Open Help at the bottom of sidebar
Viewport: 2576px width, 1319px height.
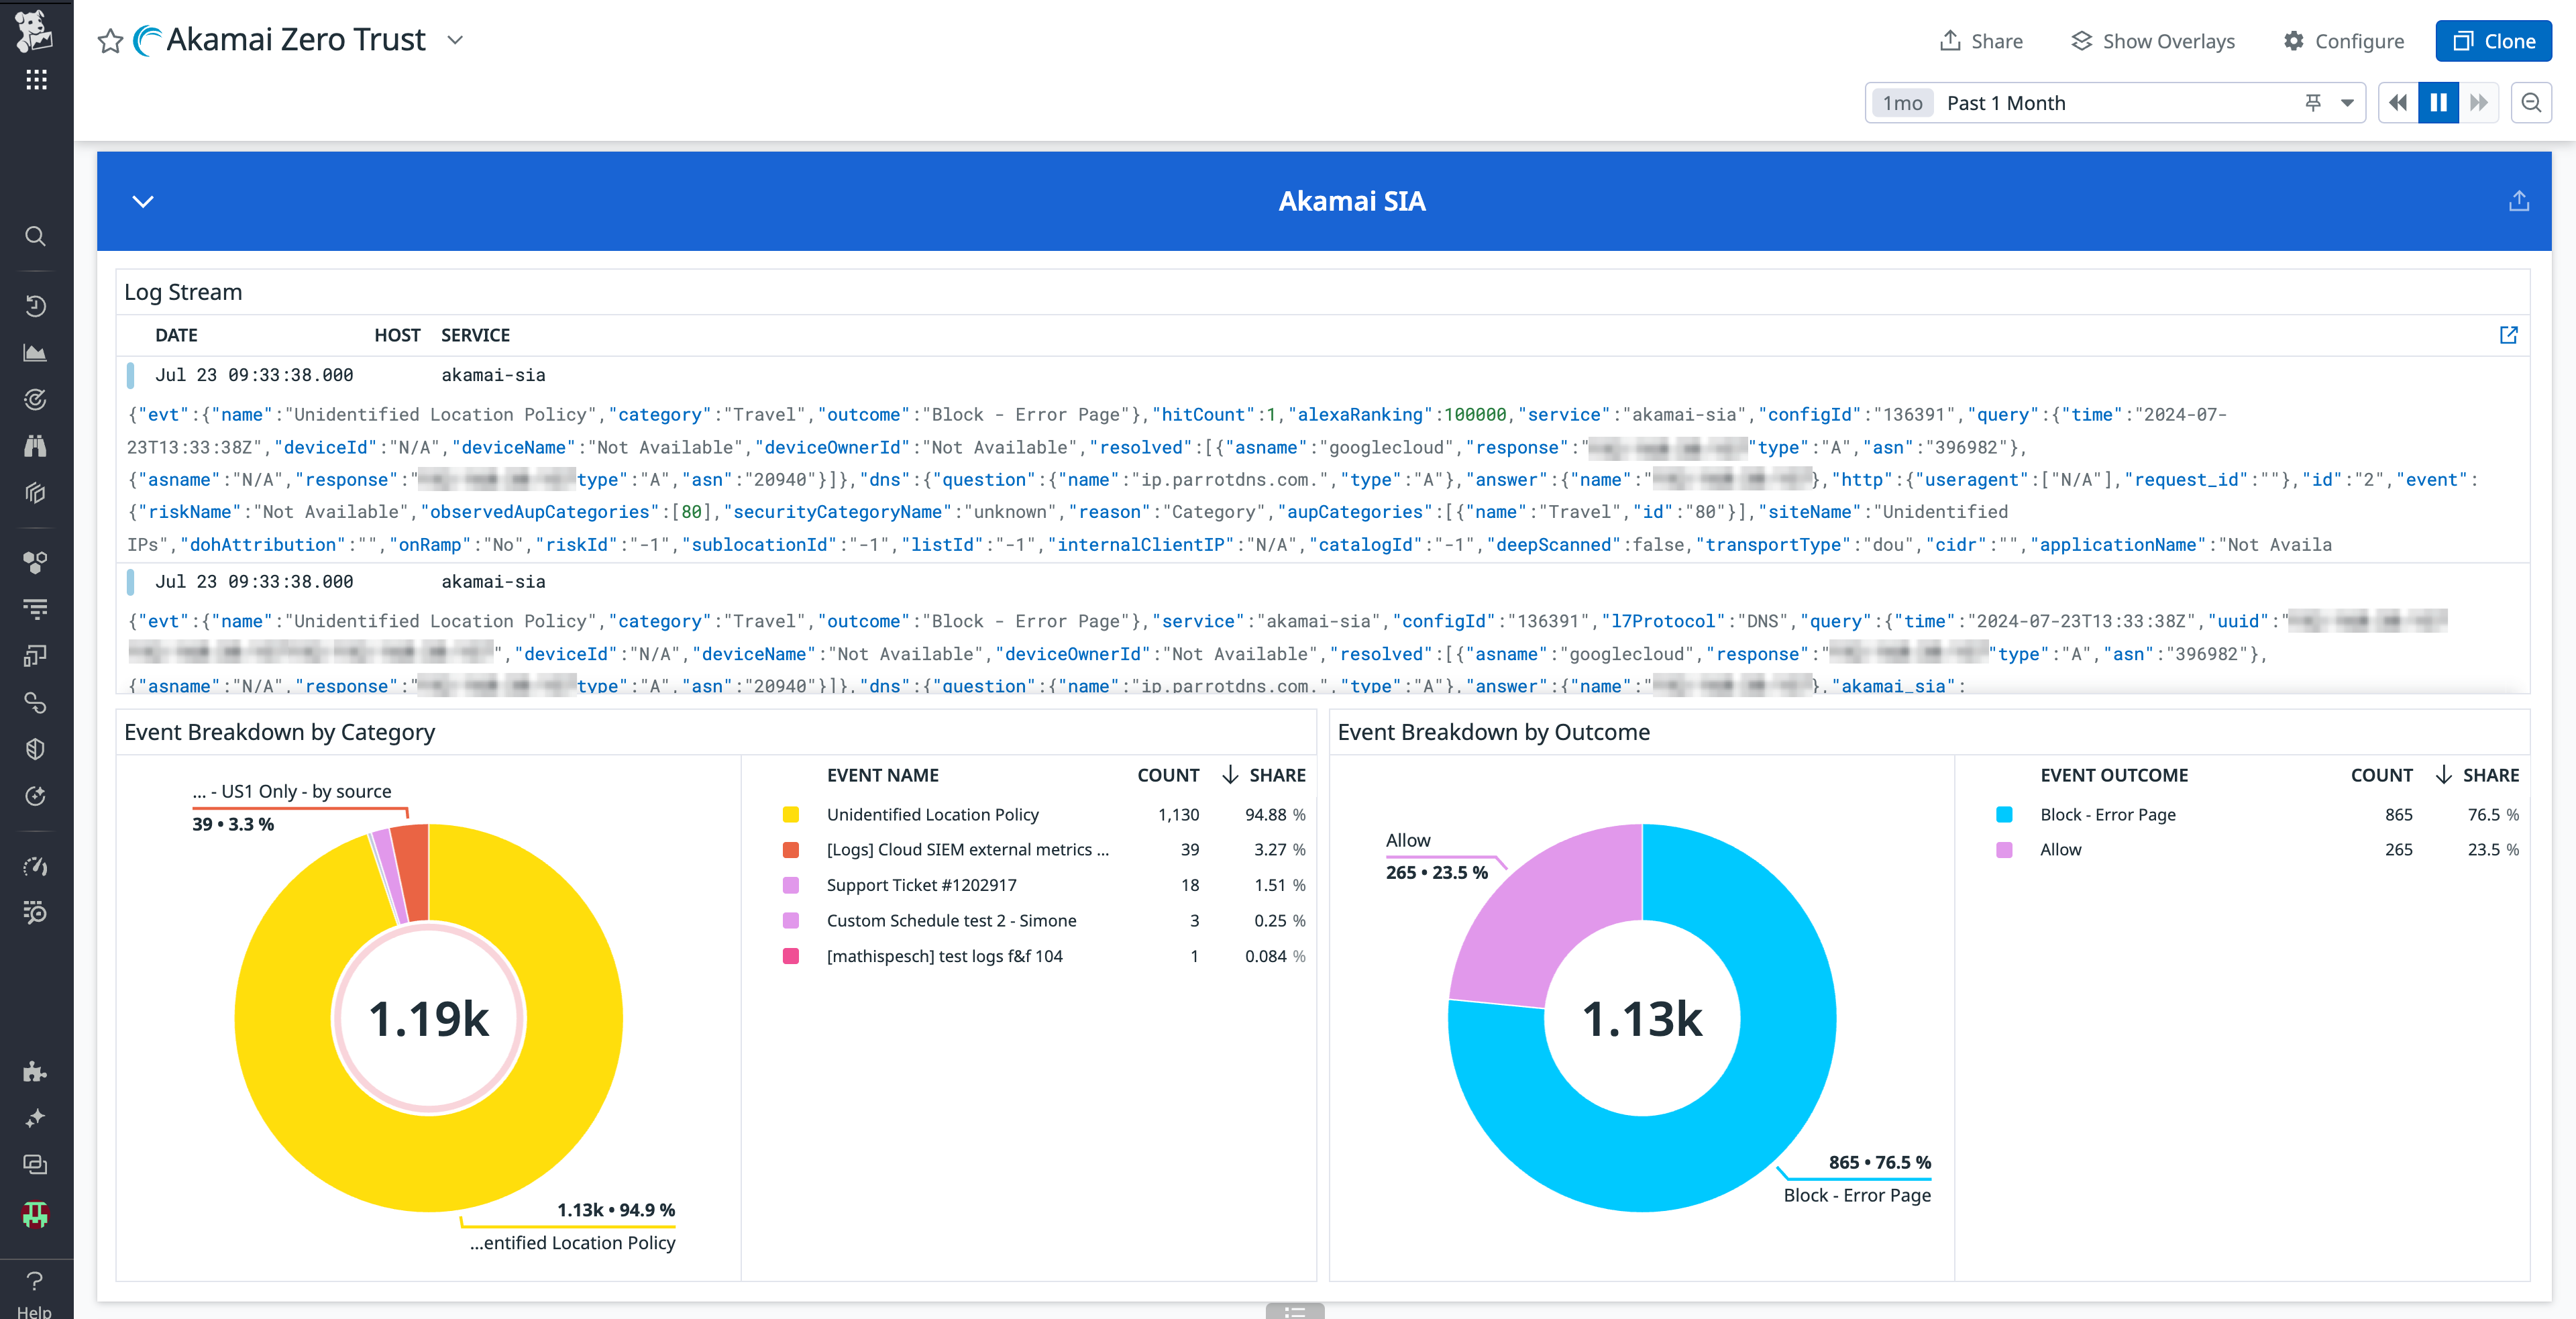36,1283
